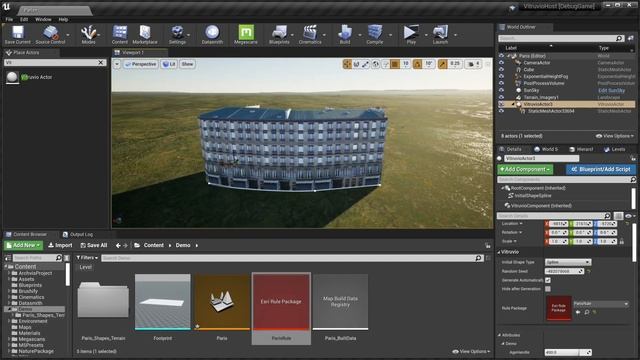Collapse the Attributes section
The height and width of the screenshot is (360, 640).
pos(499,335)
